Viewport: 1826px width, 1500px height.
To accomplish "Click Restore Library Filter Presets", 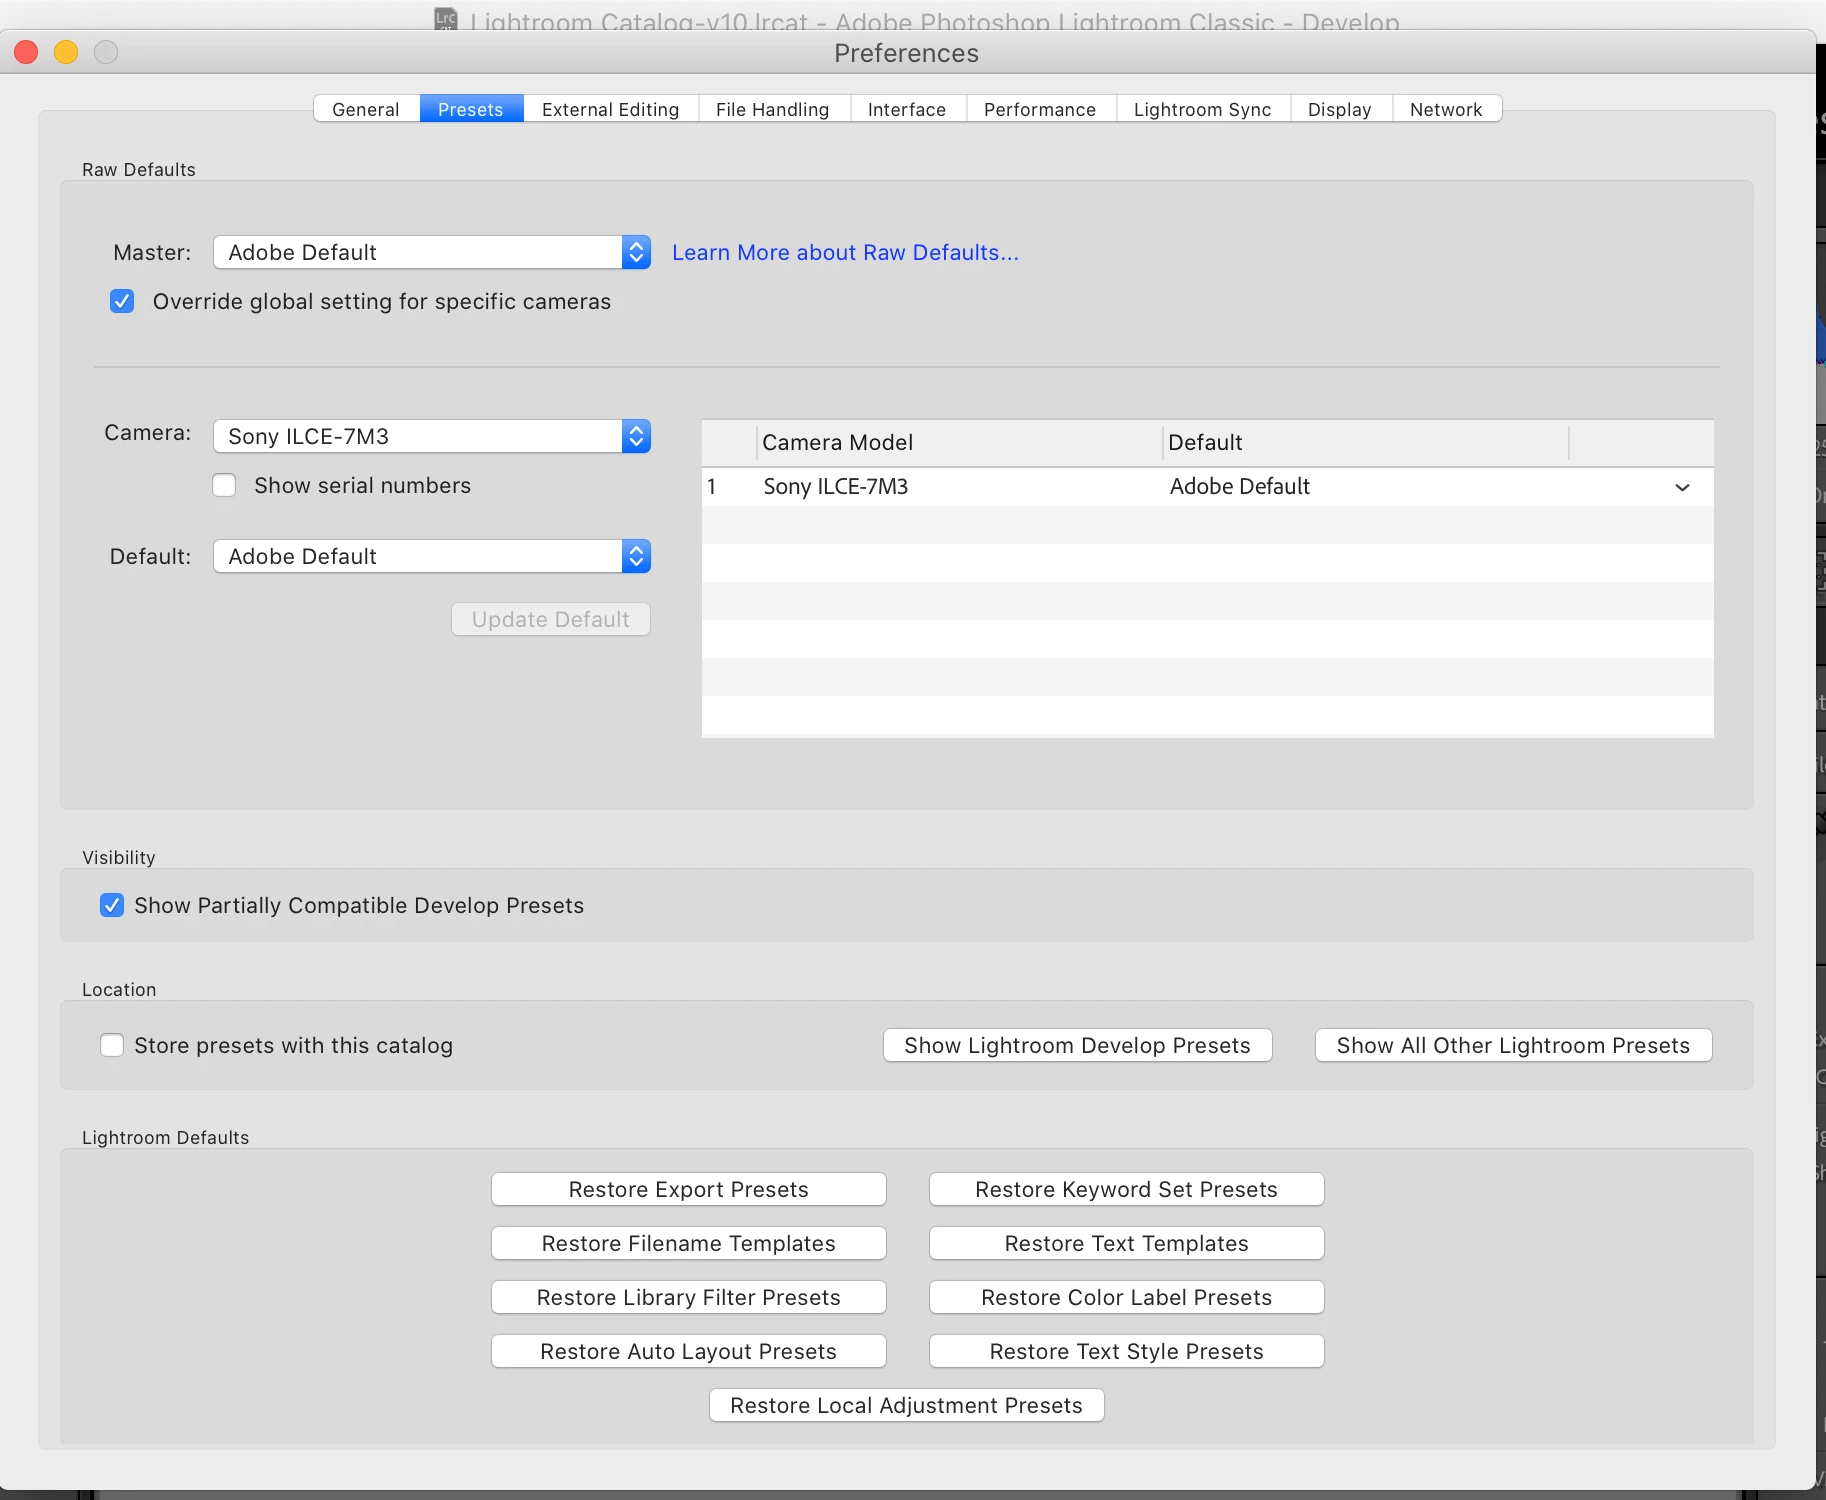I will [689, 1297].
